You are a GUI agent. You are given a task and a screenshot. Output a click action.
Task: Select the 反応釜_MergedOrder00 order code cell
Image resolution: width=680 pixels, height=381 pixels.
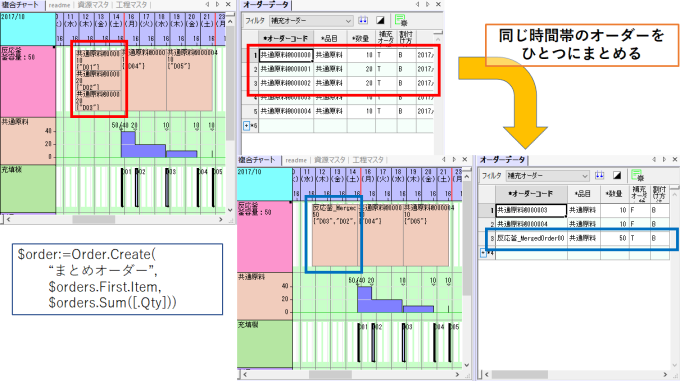tap(531, 238)
